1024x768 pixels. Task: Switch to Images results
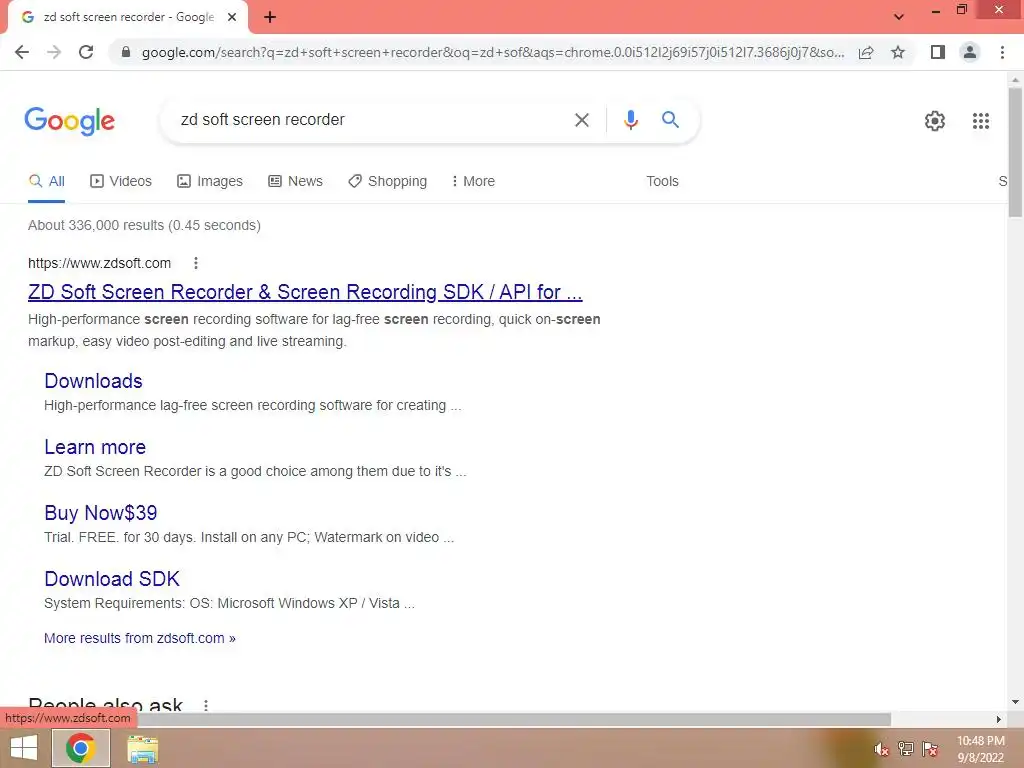[x=210, y=182]
